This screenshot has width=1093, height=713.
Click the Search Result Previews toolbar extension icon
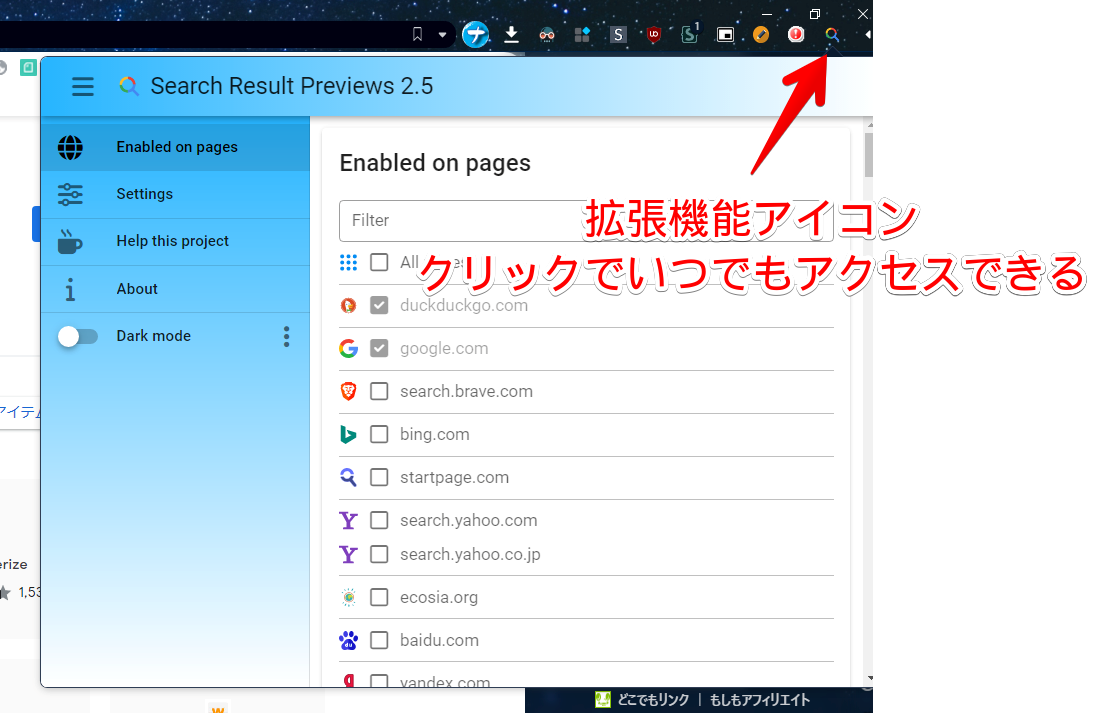tap(832, 34)
